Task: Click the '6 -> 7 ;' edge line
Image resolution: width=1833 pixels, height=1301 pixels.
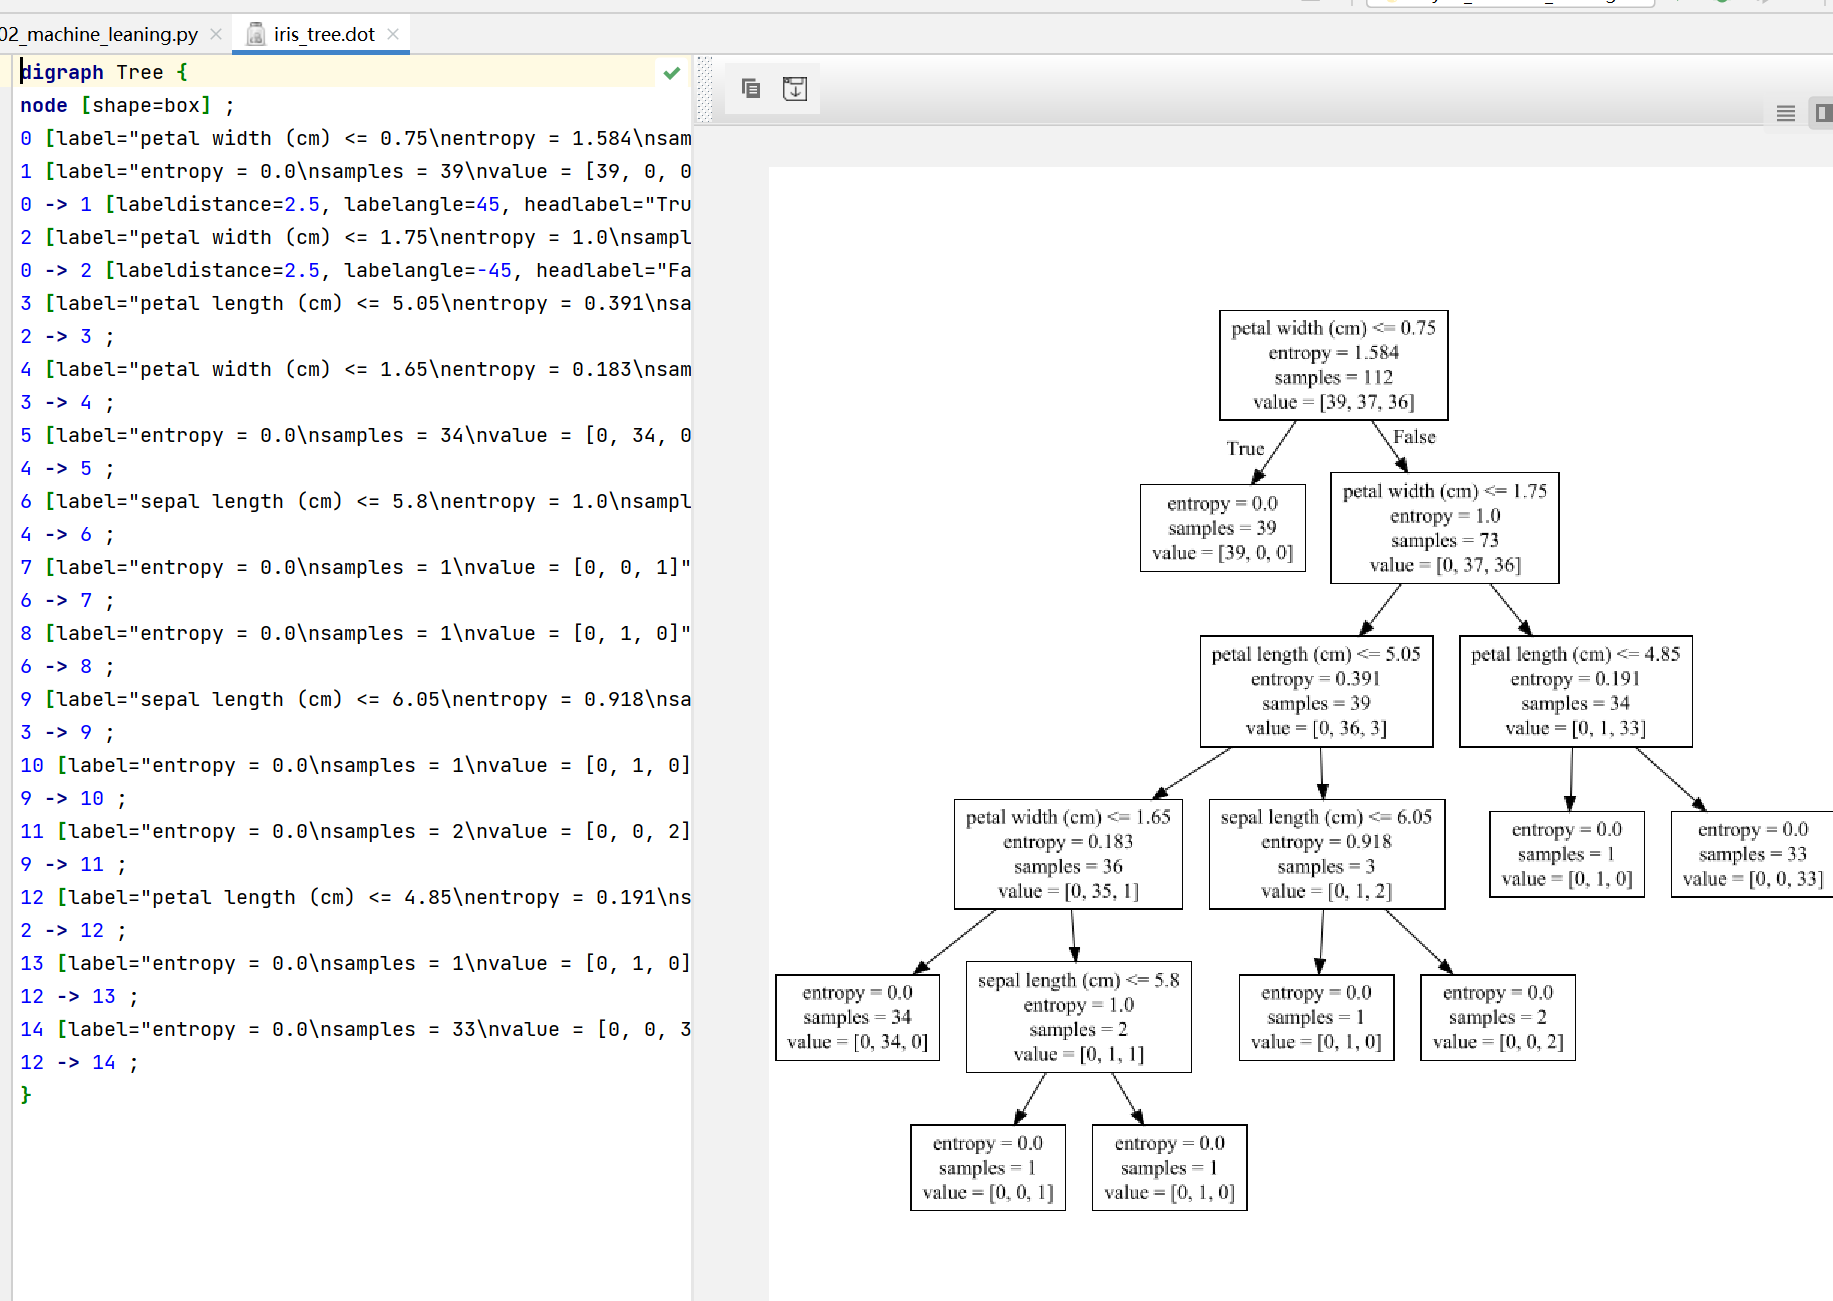Action: point(67,600)
